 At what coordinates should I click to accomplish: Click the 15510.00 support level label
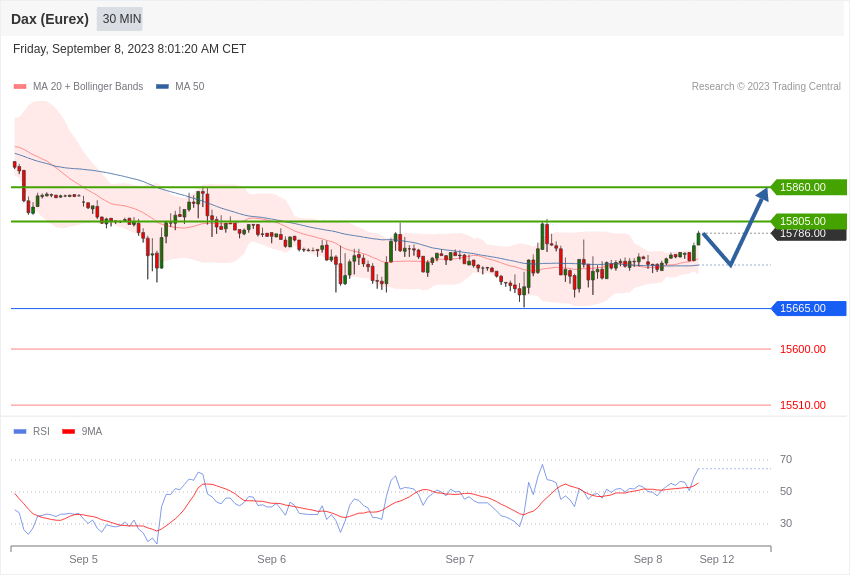(803, 405)
